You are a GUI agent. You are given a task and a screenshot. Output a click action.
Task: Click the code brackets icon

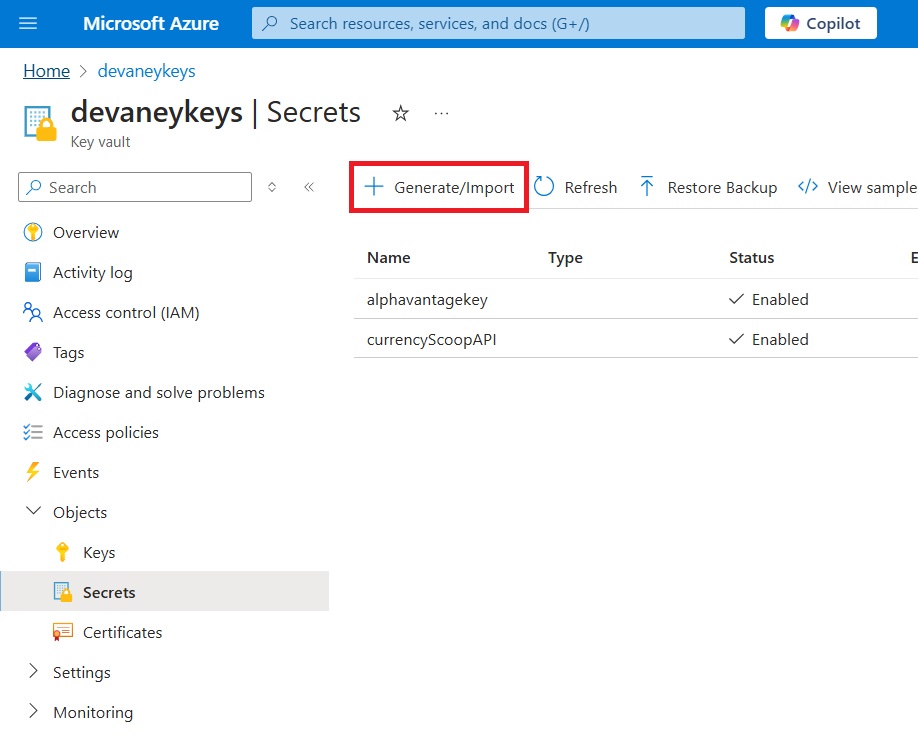(x=808, y=187)
